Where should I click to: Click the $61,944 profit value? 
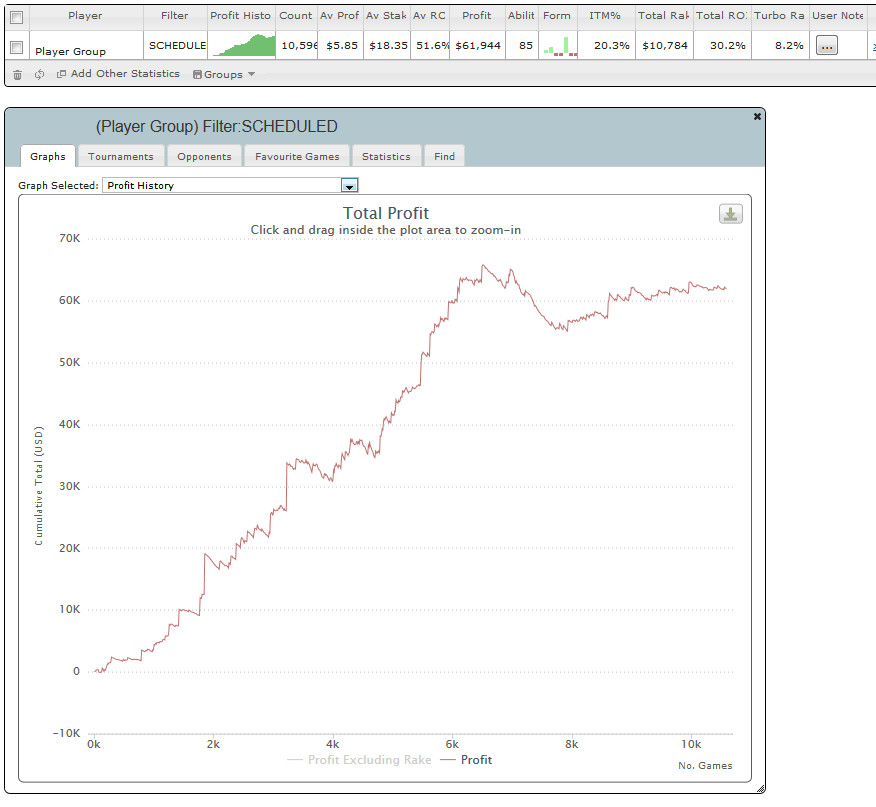click(x=478, y=46)
